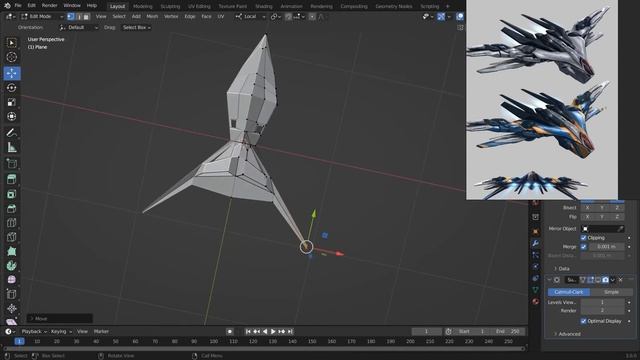
Task: Enable face select mode
Action: point(86,17)
